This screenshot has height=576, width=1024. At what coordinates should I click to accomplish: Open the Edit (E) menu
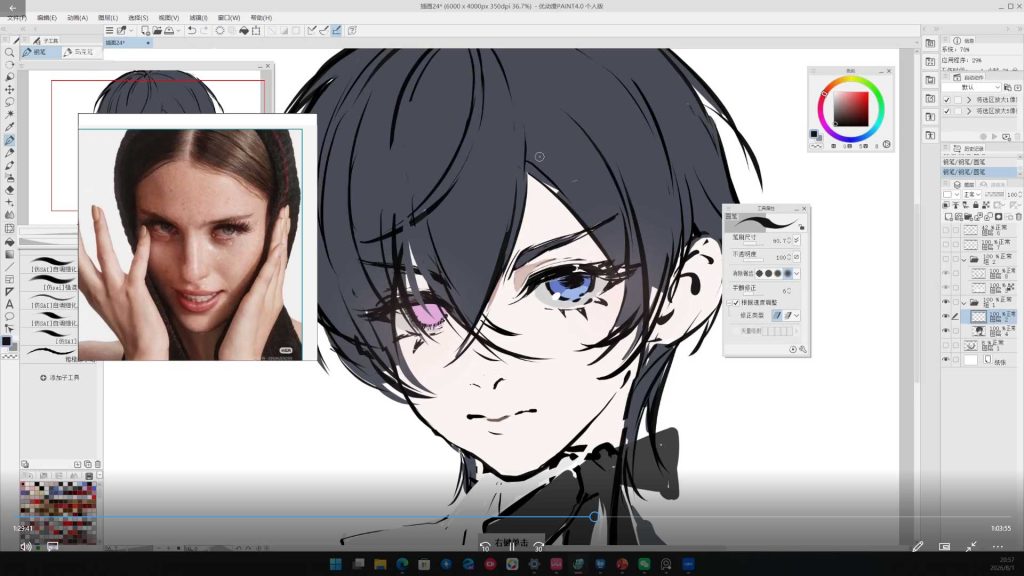pyautogui.click(x=46, y=18)
